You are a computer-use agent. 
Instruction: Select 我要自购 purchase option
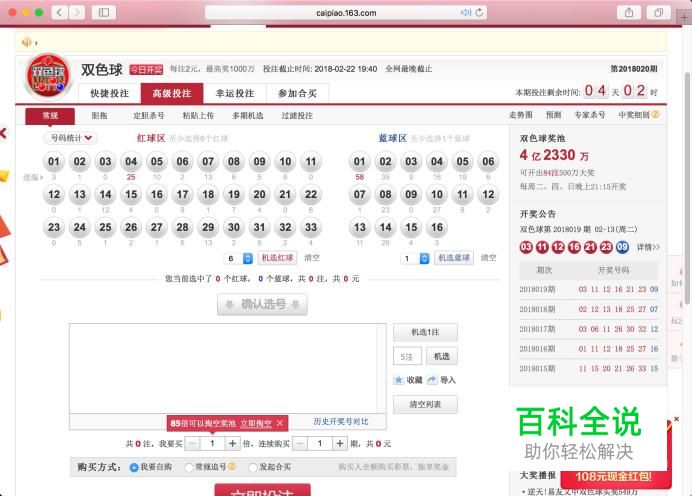point(134,467)
